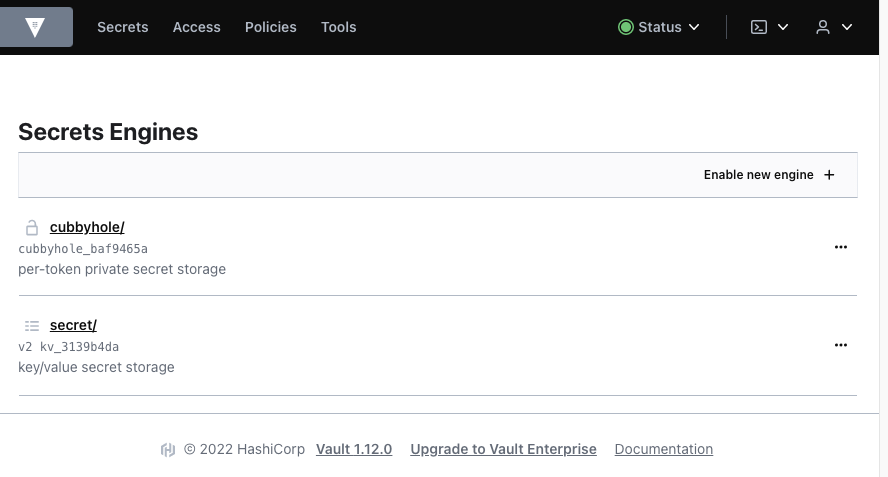The height and width of the screenshot is (477, 888).
Task: Click the plus icon to enable engine
Action: coord(829,175)
